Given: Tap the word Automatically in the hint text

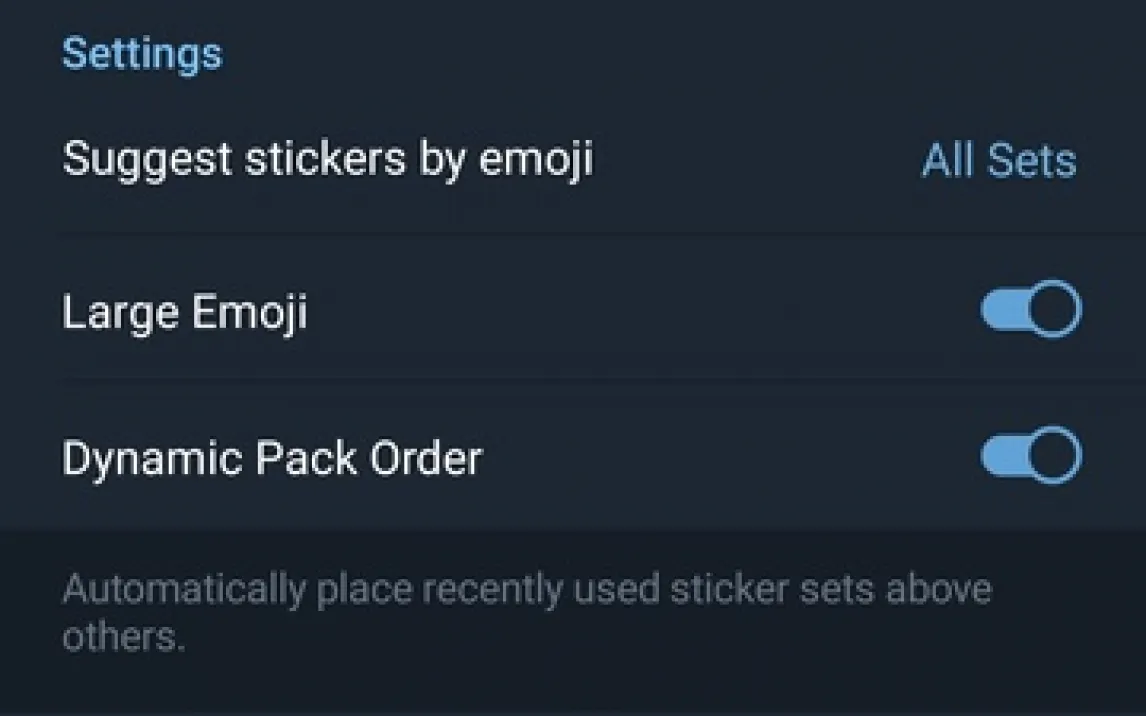Looking at the screenshot, I should pos(183,590).
